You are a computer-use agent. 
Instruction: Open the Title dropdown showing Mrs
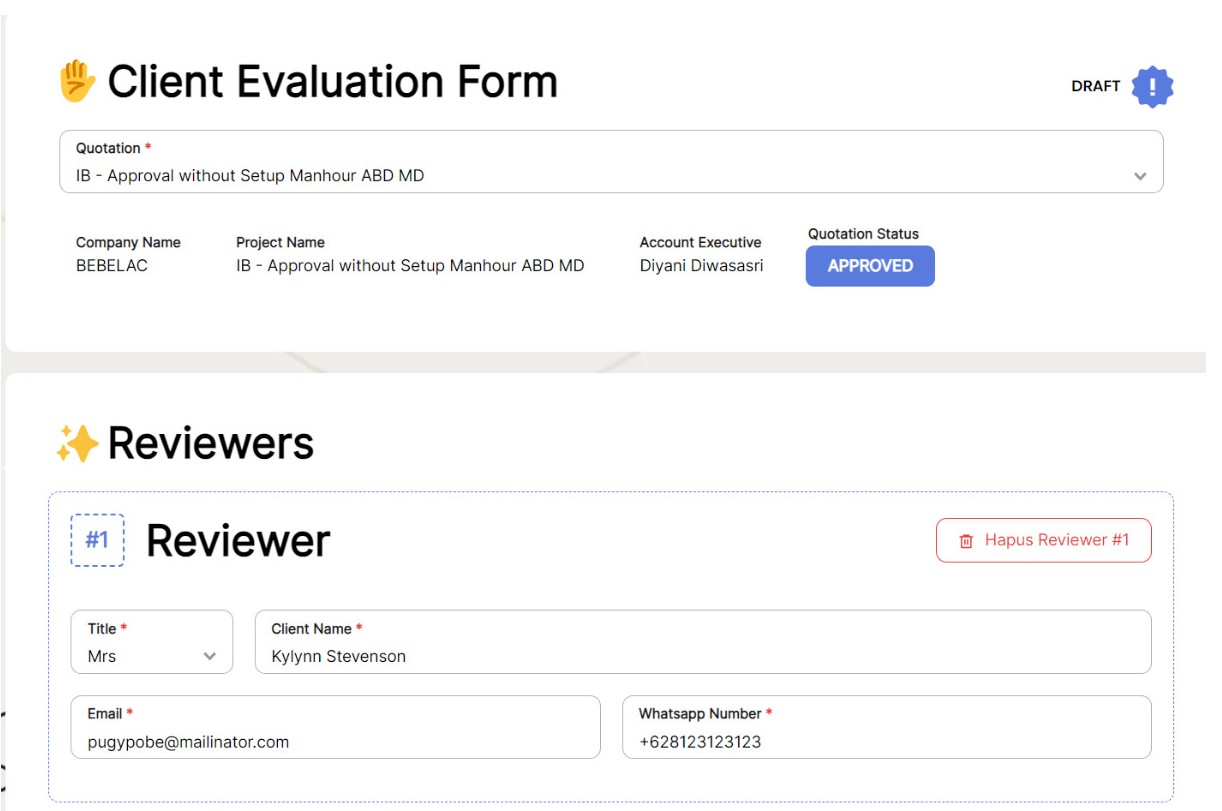click(152, 642)
